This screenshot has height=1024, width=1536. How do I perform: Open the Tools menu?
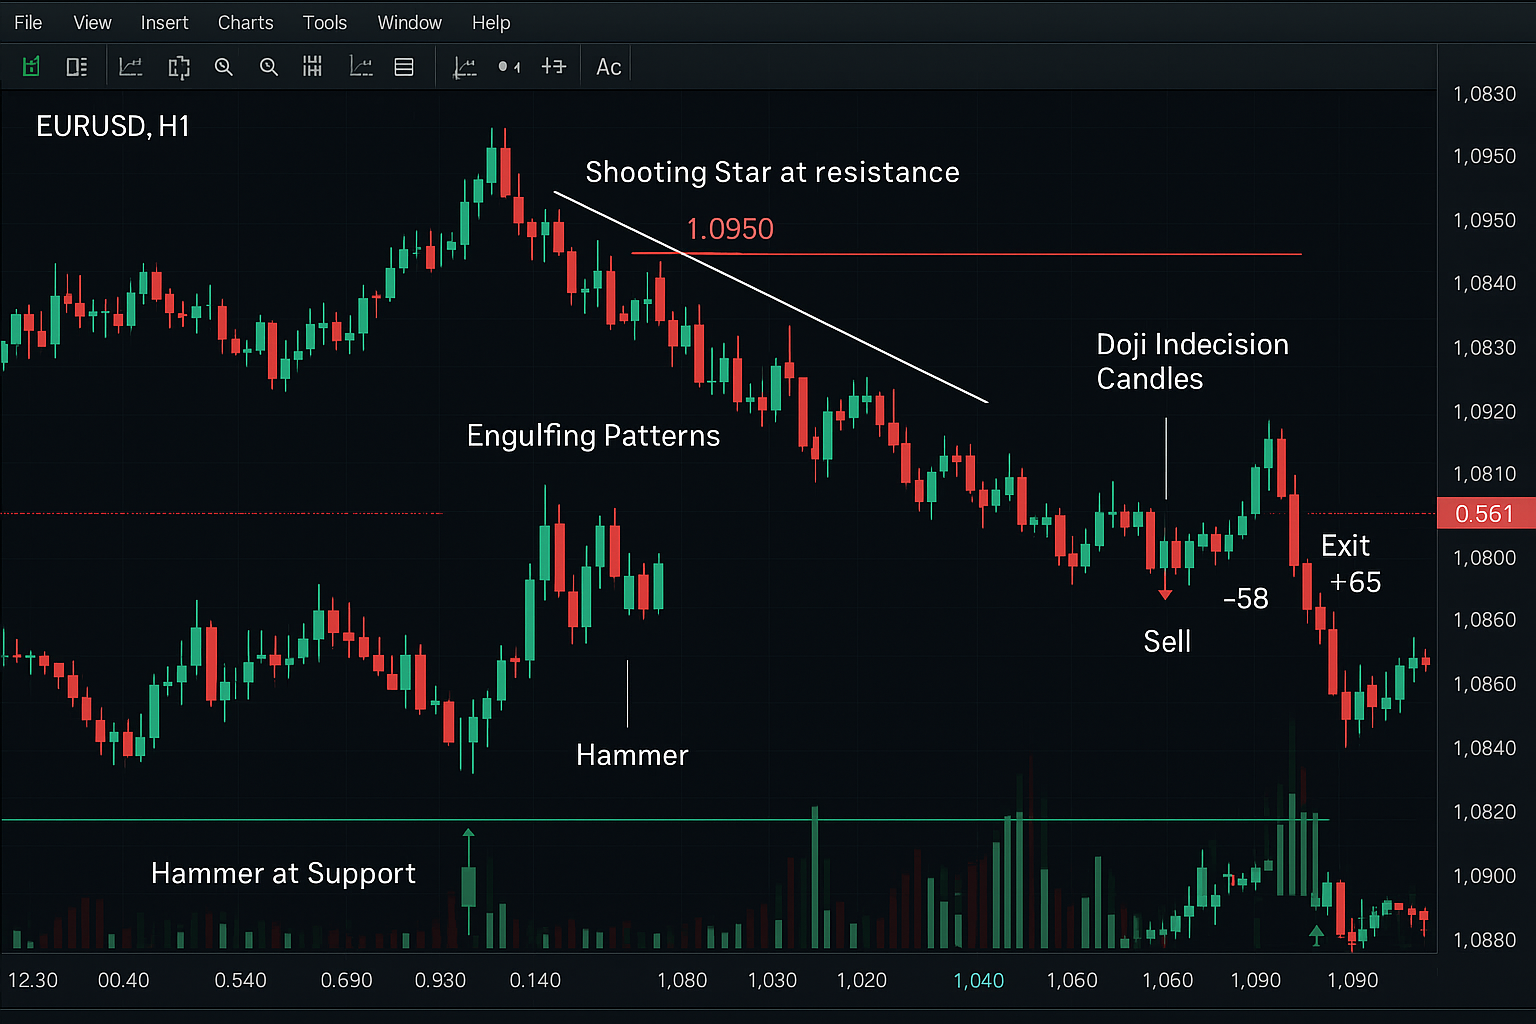pyautogui.click(x=325, y=22)
